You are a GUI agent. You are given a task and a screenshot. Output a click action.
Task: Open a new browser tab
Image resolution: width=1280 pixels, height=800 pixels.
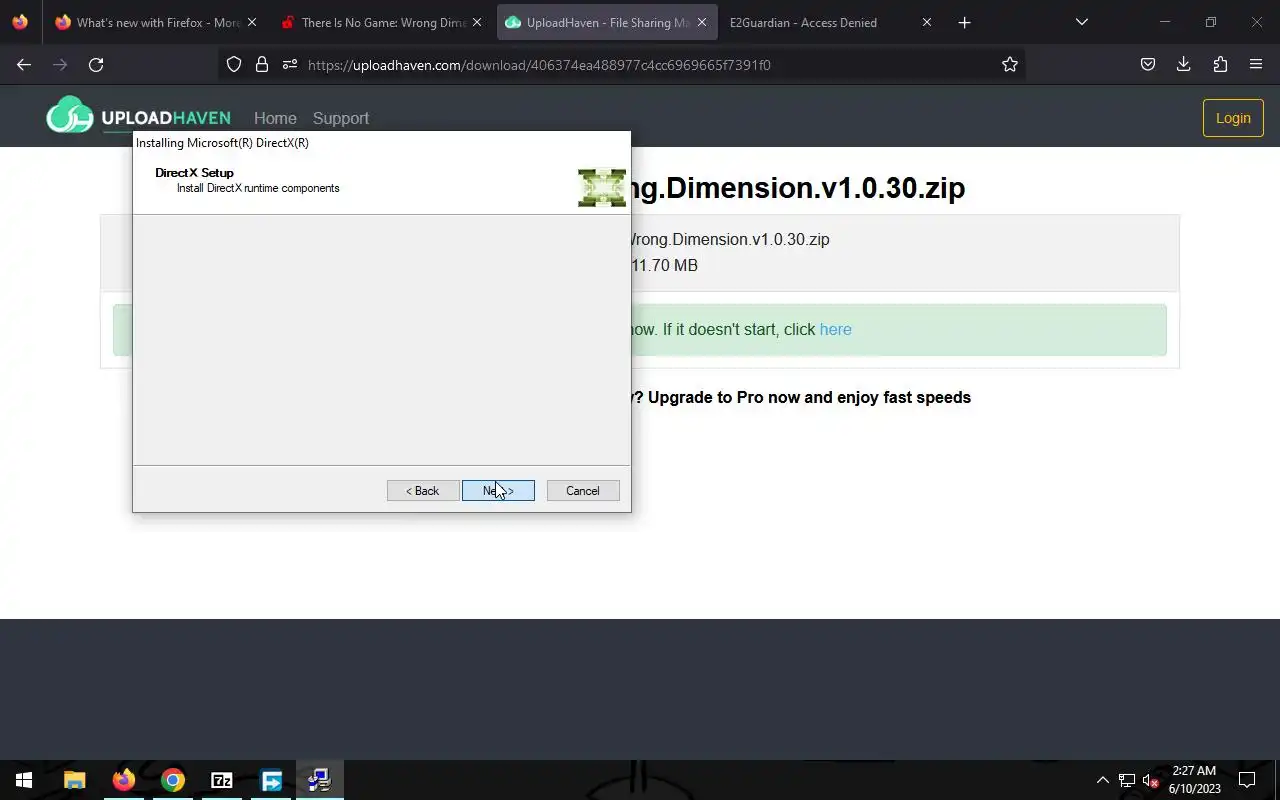(x=964, y=22)
